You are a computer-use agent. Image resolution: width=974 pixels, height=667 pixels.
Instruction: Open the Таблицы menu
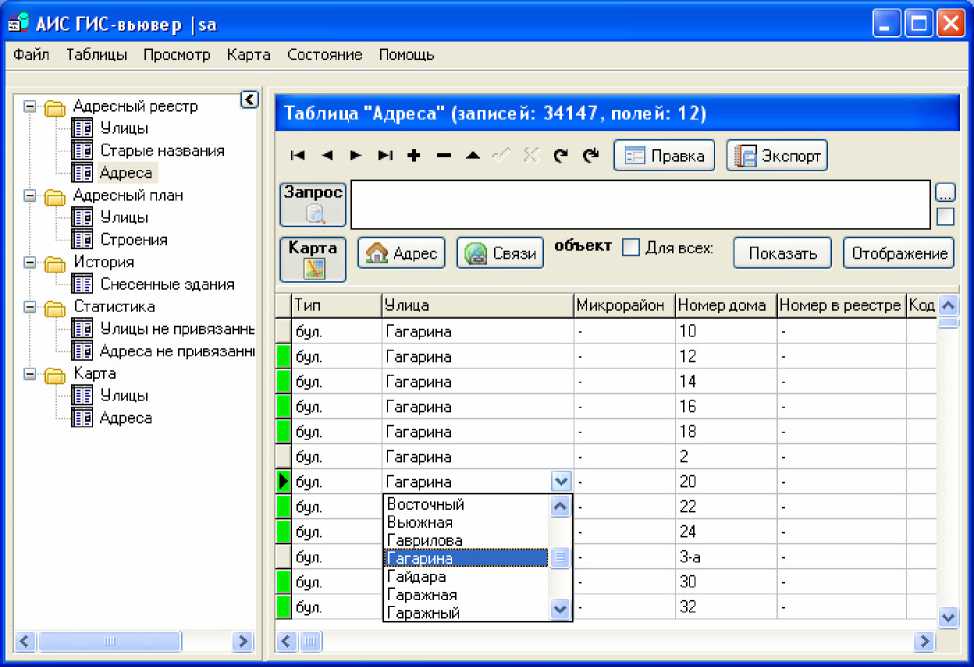click(x=96, y=55)
